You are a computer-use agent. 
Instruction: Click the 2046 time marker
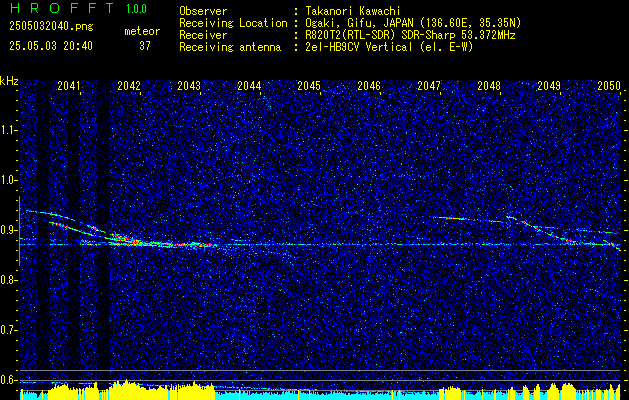pyautogui.click(x=369, y=86)
